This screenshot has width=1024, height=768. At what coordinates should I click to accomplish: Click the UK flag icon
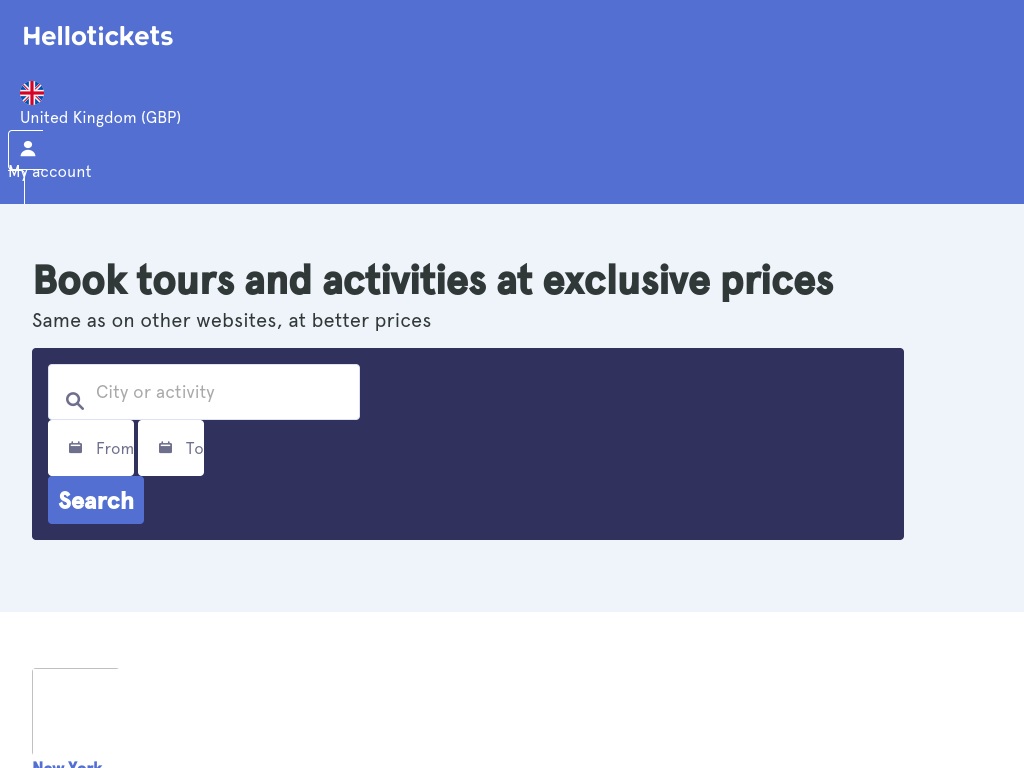tap(32, 93)
